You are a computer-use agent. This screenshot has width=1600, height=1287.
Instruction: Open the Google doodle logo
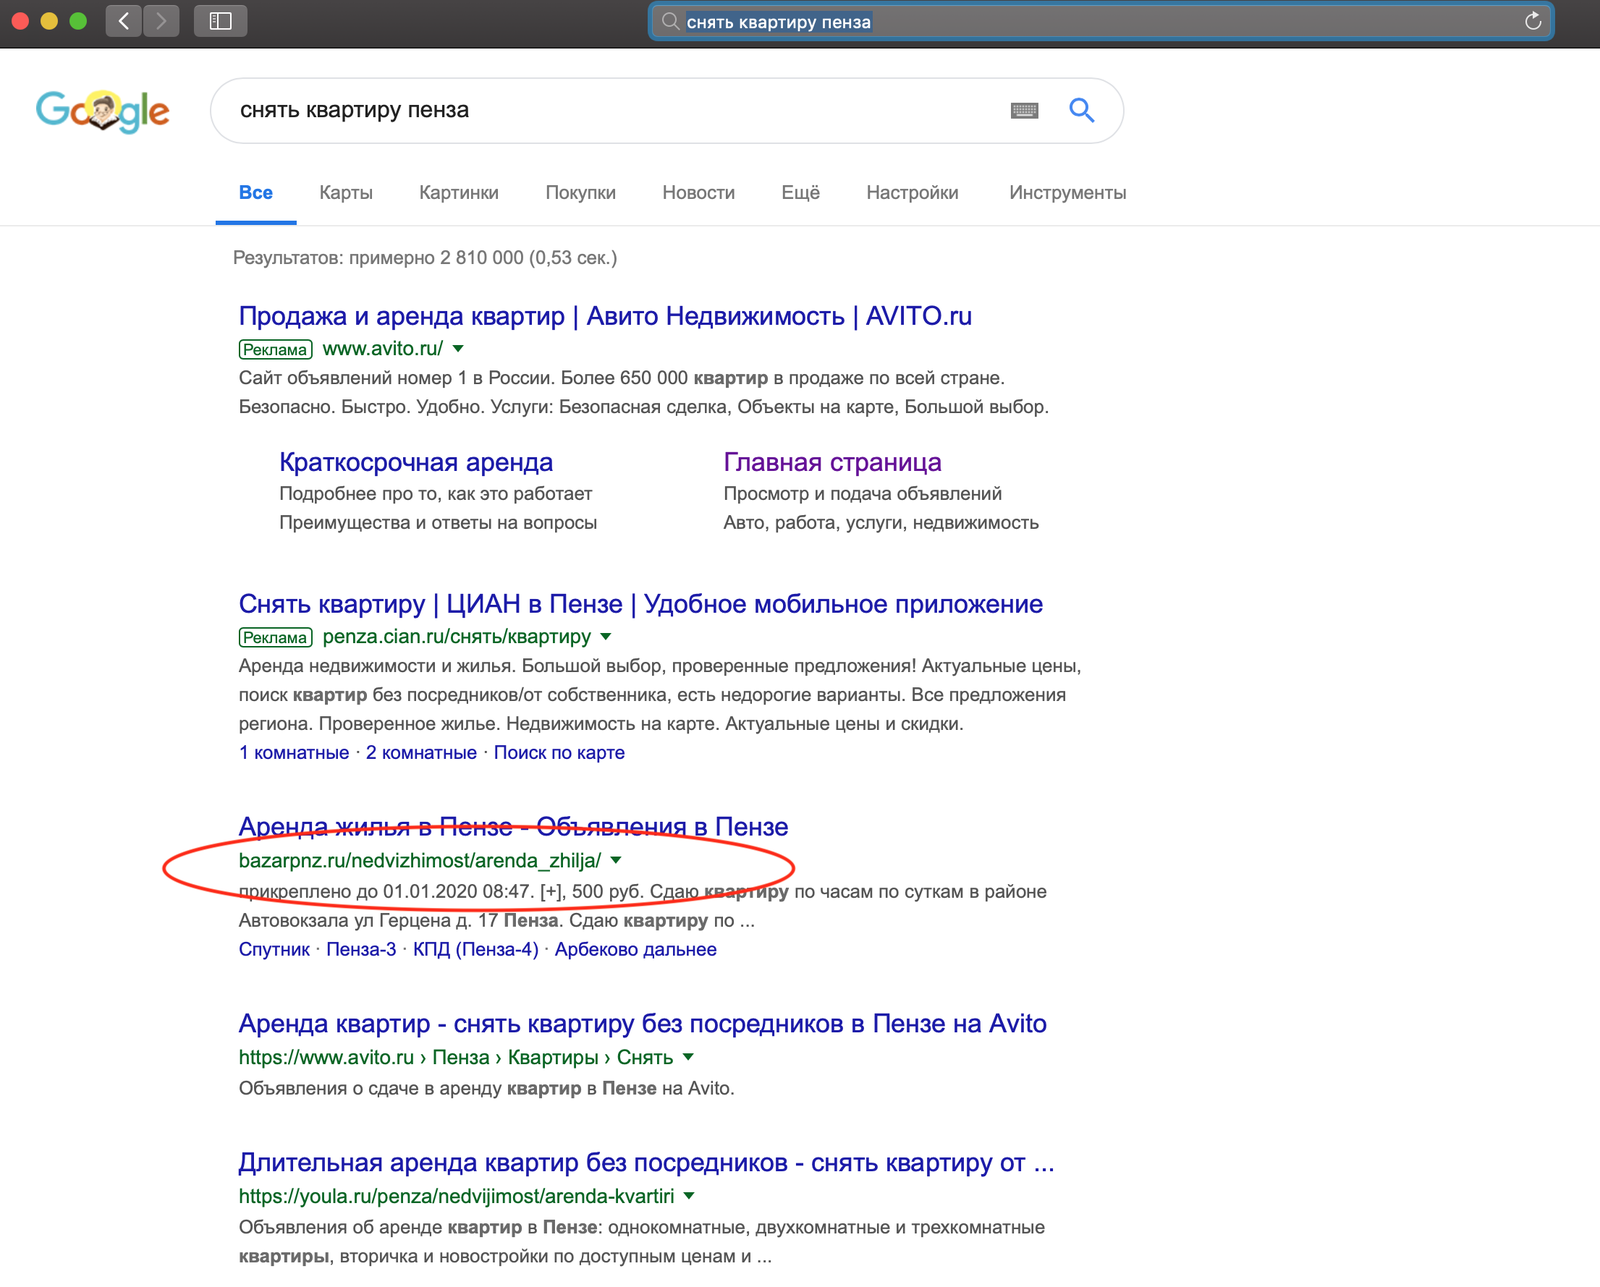102,111
